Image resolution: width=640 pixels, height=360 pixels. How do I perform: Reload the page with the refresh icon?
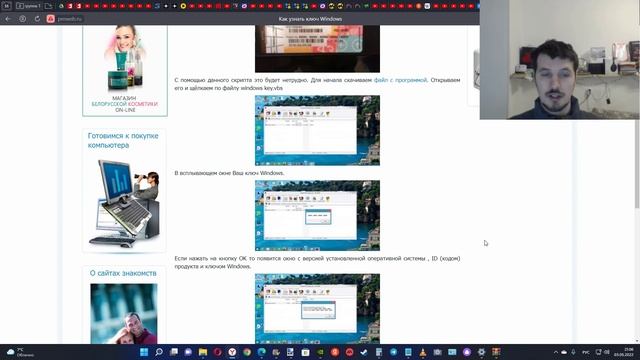[37, 19]
